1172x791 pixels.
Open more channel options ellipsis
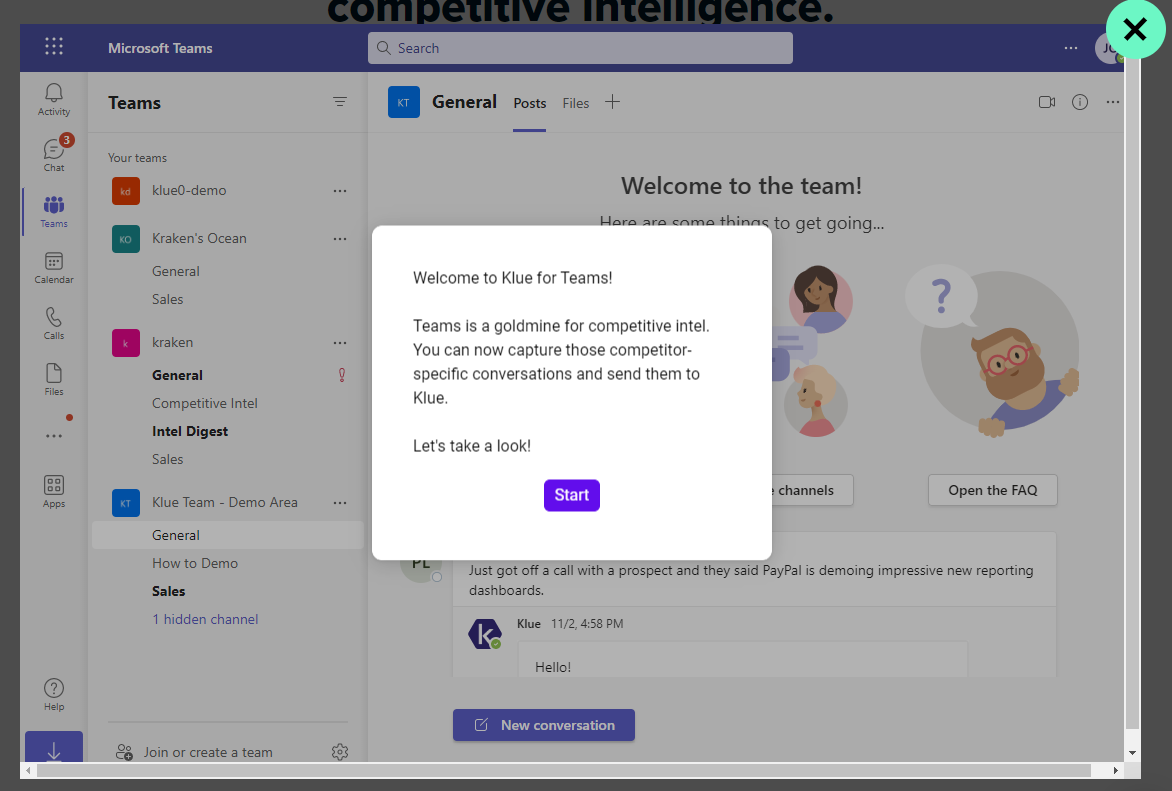[1112, 102]
